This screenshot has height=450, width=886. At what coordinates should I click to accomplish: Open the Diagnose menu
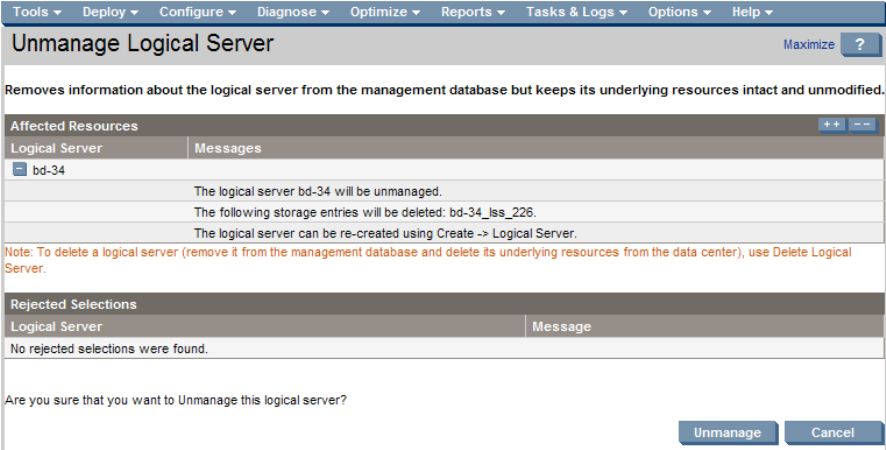point(293,12)
